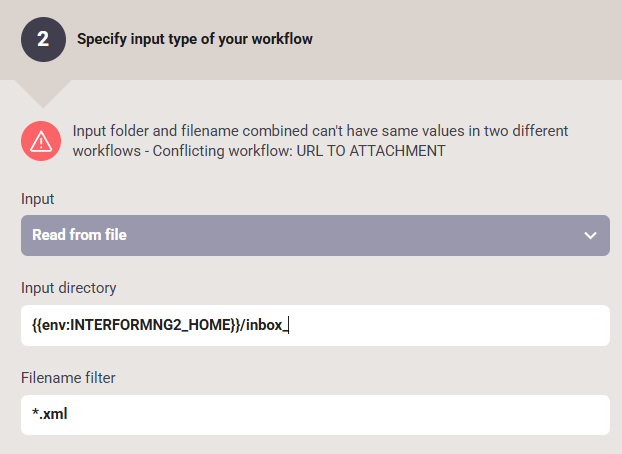Screen dimensions: 622x454
Task: Click the dropdown chevron arrow
Action: (590, 236)
